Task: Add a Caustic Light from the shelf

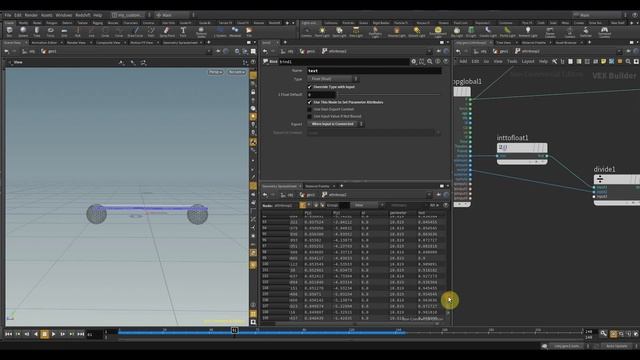Action: 488,32
